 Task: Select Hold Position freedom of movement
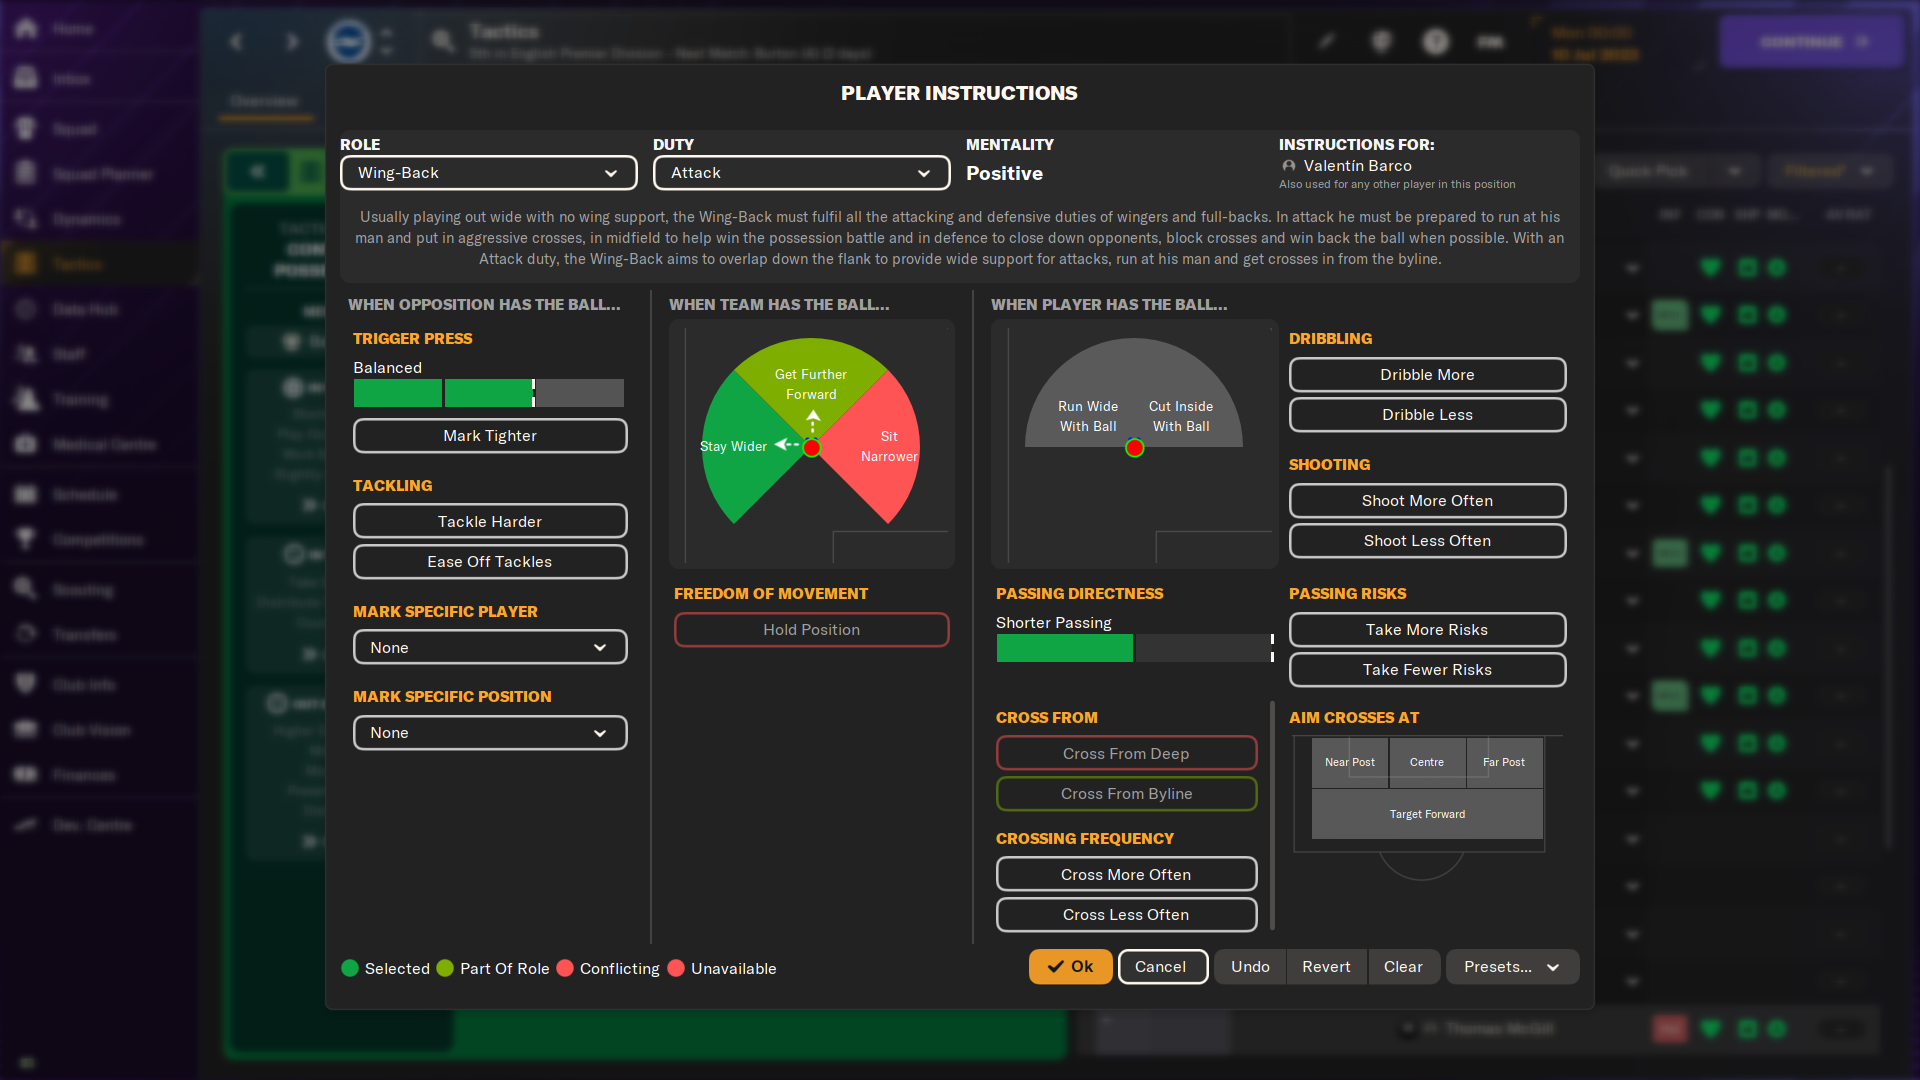811,630
